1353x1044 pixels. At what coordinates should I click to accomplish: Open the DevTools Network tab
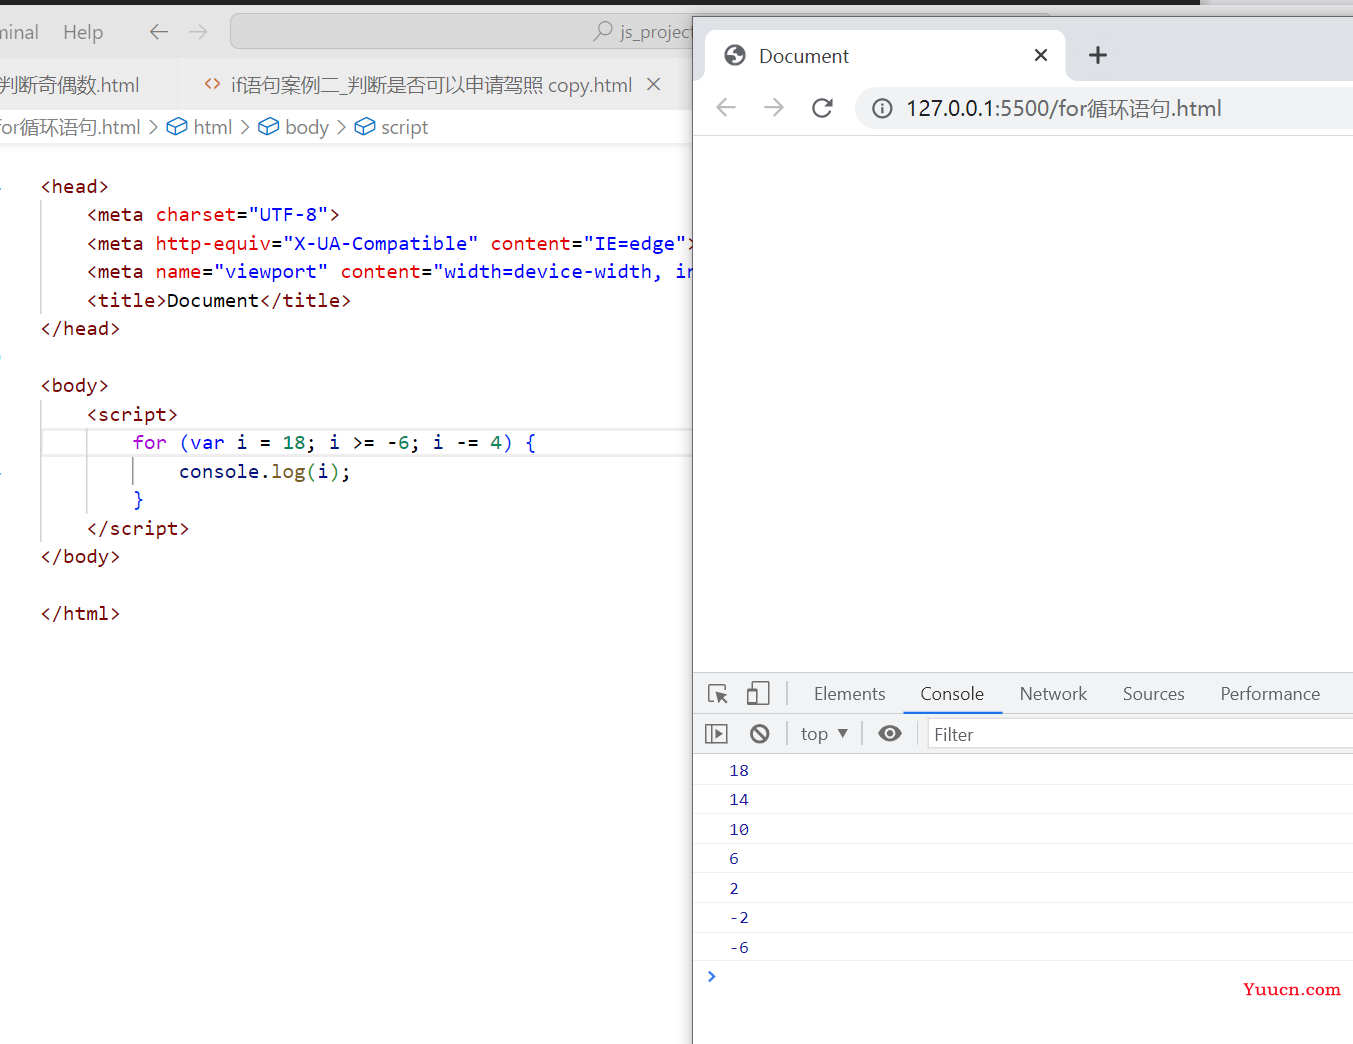pos(1053,694)
